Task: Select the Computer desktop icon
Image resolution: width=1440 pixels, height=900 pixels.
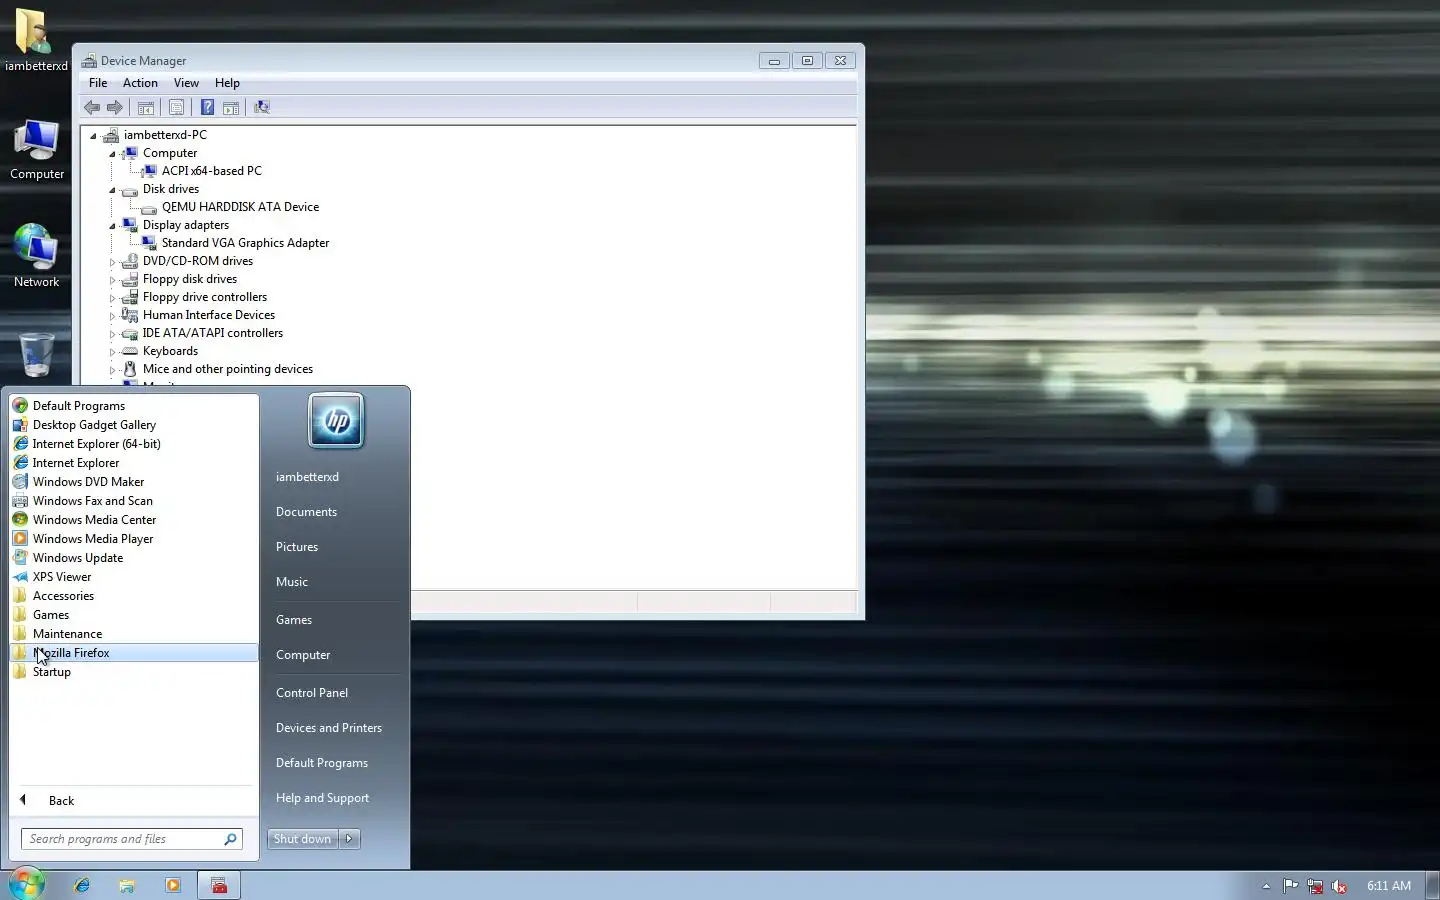Action: pos(36,150)
